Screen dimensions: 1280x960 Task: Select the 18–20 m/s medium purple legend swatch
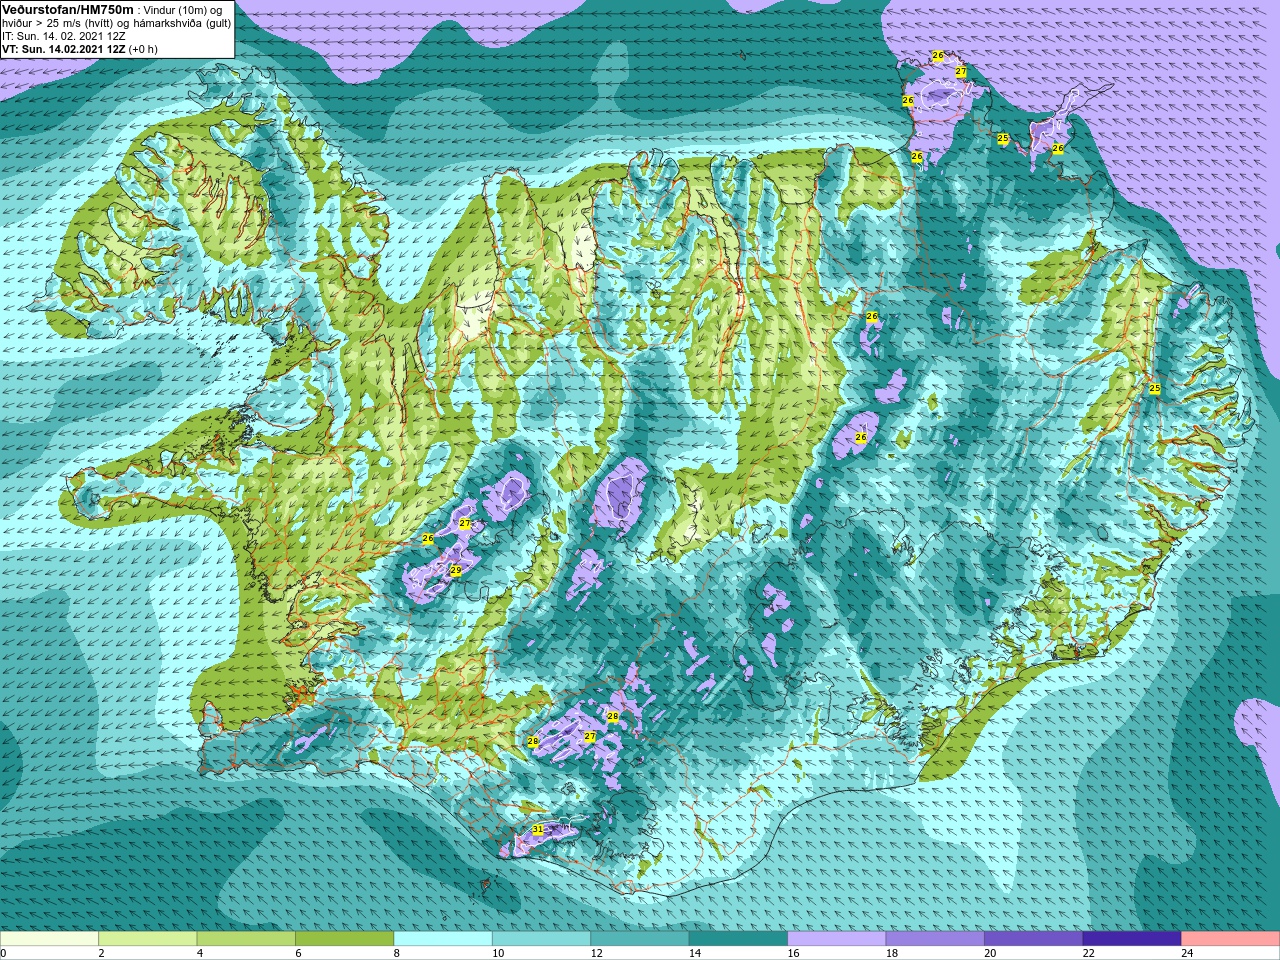coord(935,939)
